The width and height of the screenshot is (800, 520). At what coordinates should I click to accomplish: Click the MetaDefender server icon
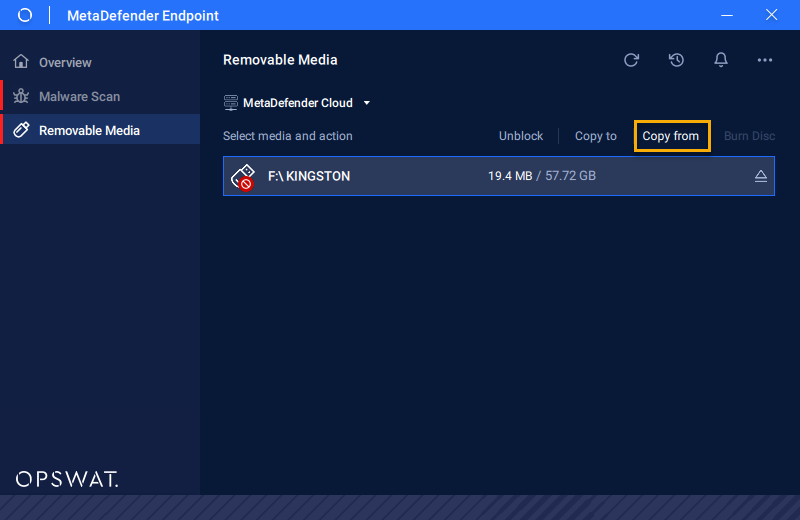231,103
